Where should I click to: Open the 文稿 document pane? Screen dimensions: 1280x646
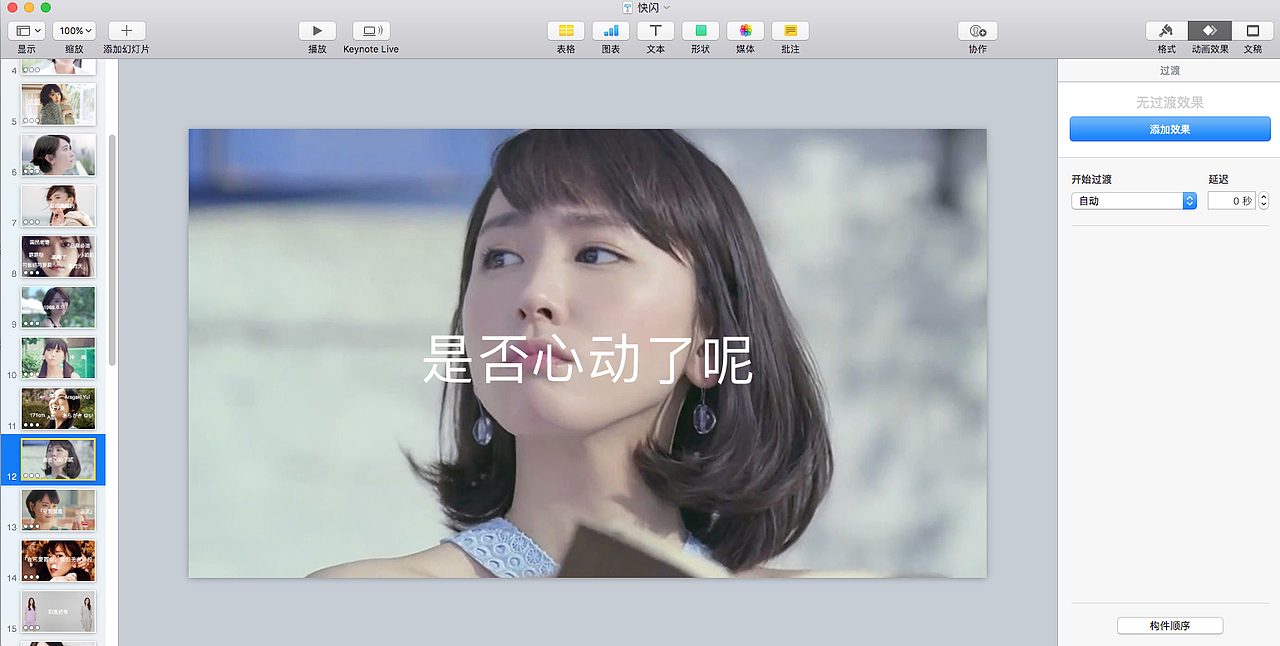(x=1252, y=32)
